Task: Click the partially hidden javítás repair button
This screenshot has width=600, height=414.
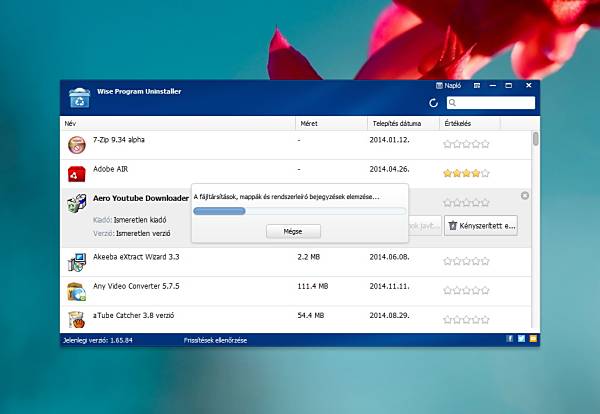Action: 425,226
